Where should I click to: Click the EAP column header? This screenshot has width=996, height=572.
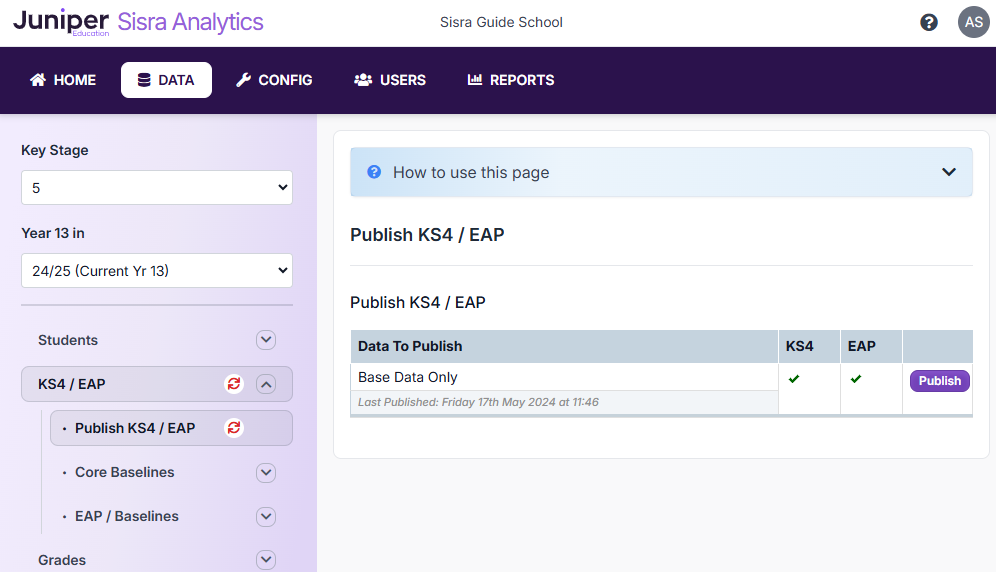pos(872,346)
